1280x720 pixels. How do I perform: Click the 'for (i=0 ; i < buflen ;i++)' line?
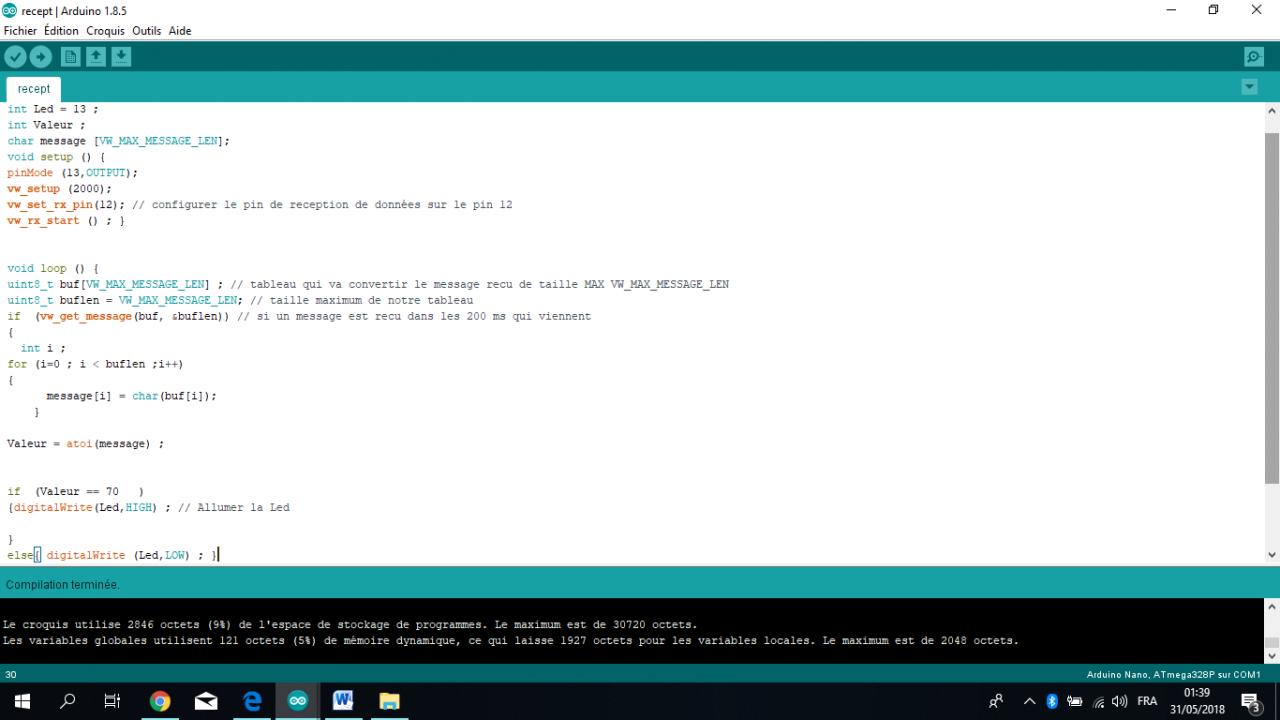click(x=95, y=364)
